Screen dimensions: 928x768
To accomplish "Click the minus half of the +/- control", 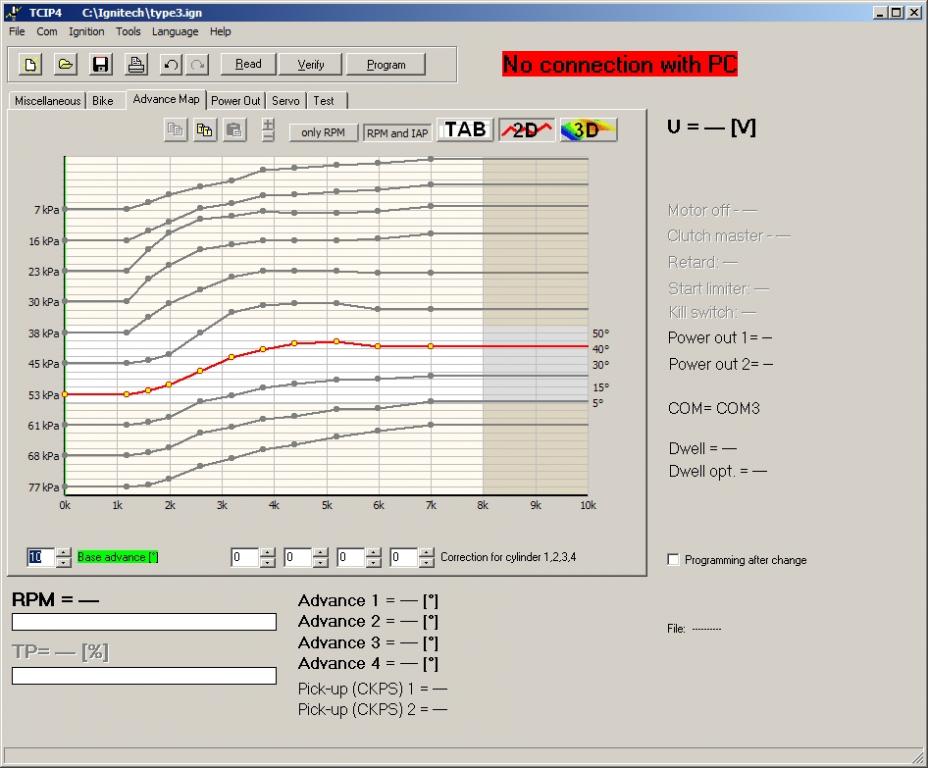I will pyautogui.click(x=269, y=136).
